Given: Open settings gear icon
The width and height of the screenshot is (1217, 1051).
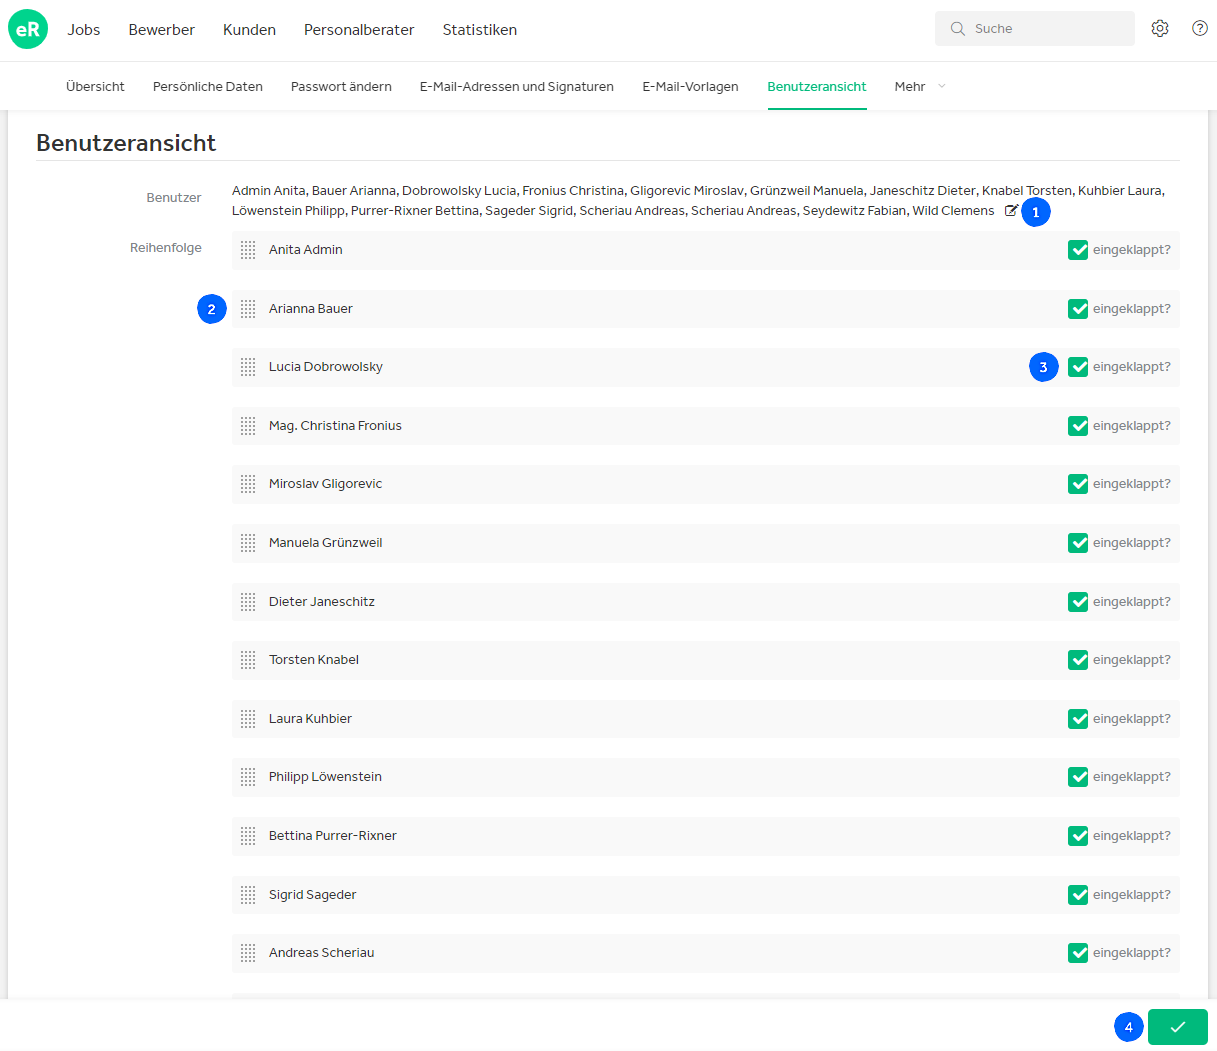Looking at the screenshot, I should click(1160, 29).
